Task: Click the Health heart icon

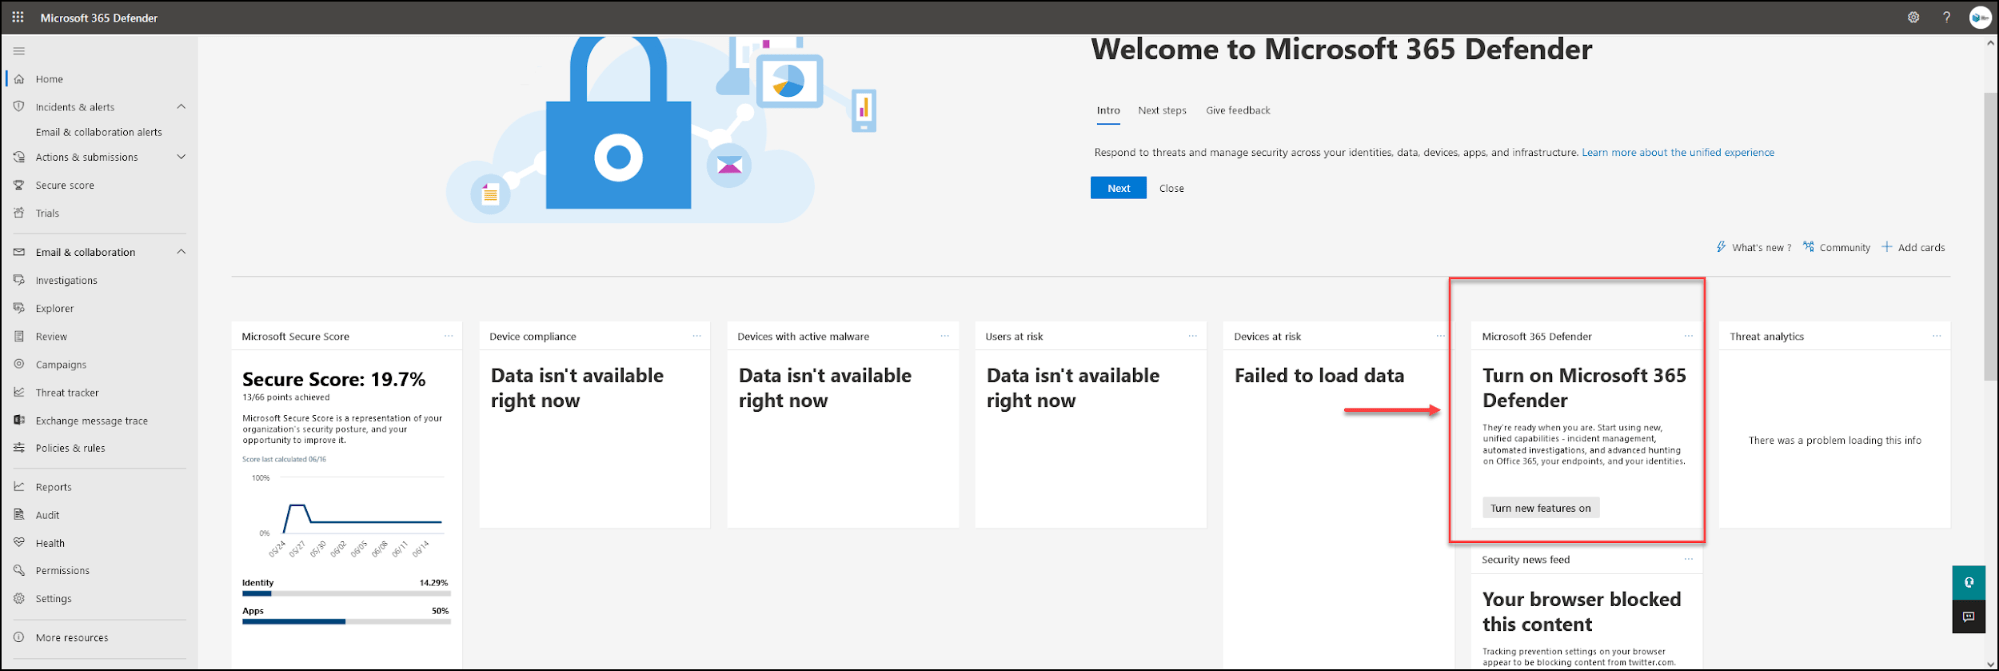Action: tap(19, 542)
